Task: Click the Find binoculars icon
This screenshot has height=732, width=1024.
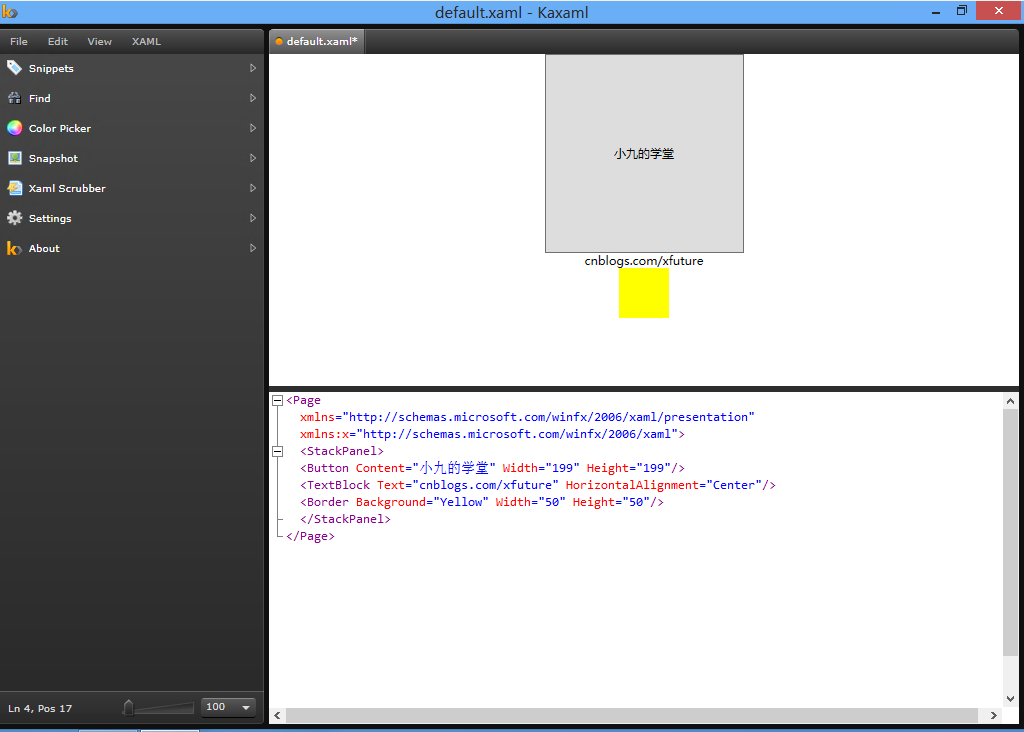Action: point(14,98)
